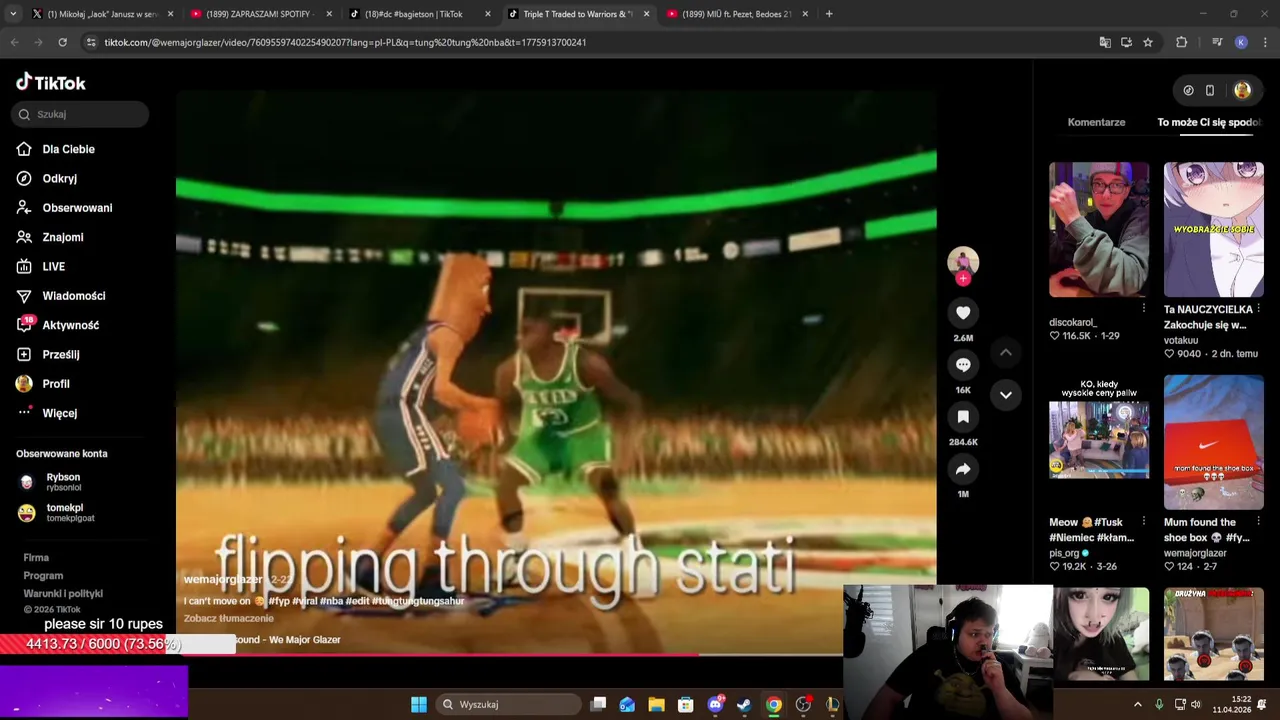Bookmark this page with star icon
Viewport: 1280px width, 720px height.
coord(1148,42)
